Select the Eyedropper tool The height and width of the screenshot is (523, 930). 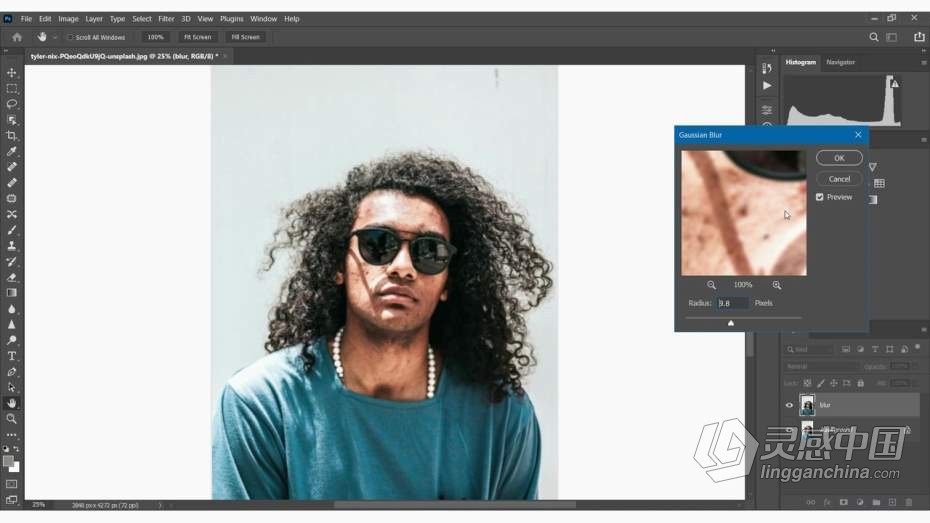click(11, 151)
